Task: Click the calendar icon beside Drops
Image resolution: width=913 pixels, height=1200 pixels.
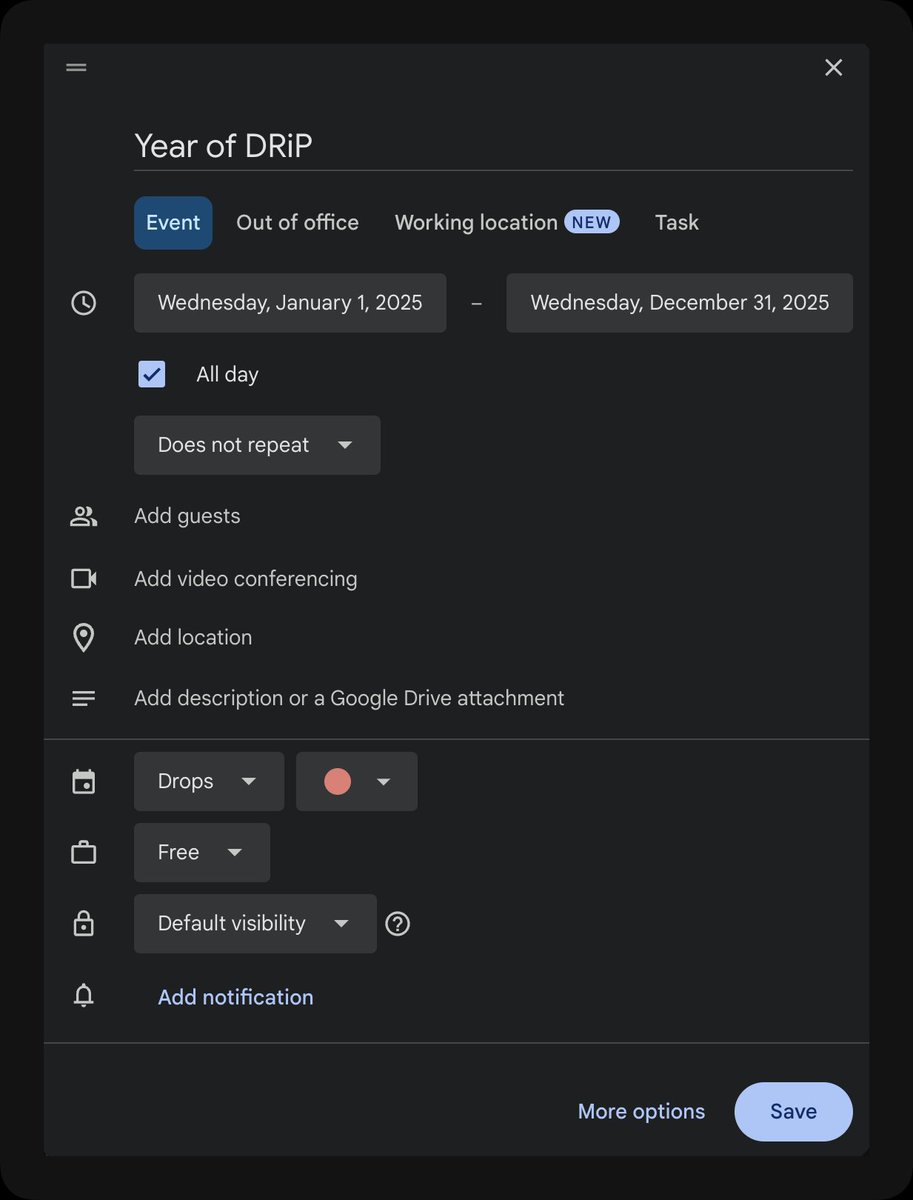Action: [84, 782]
